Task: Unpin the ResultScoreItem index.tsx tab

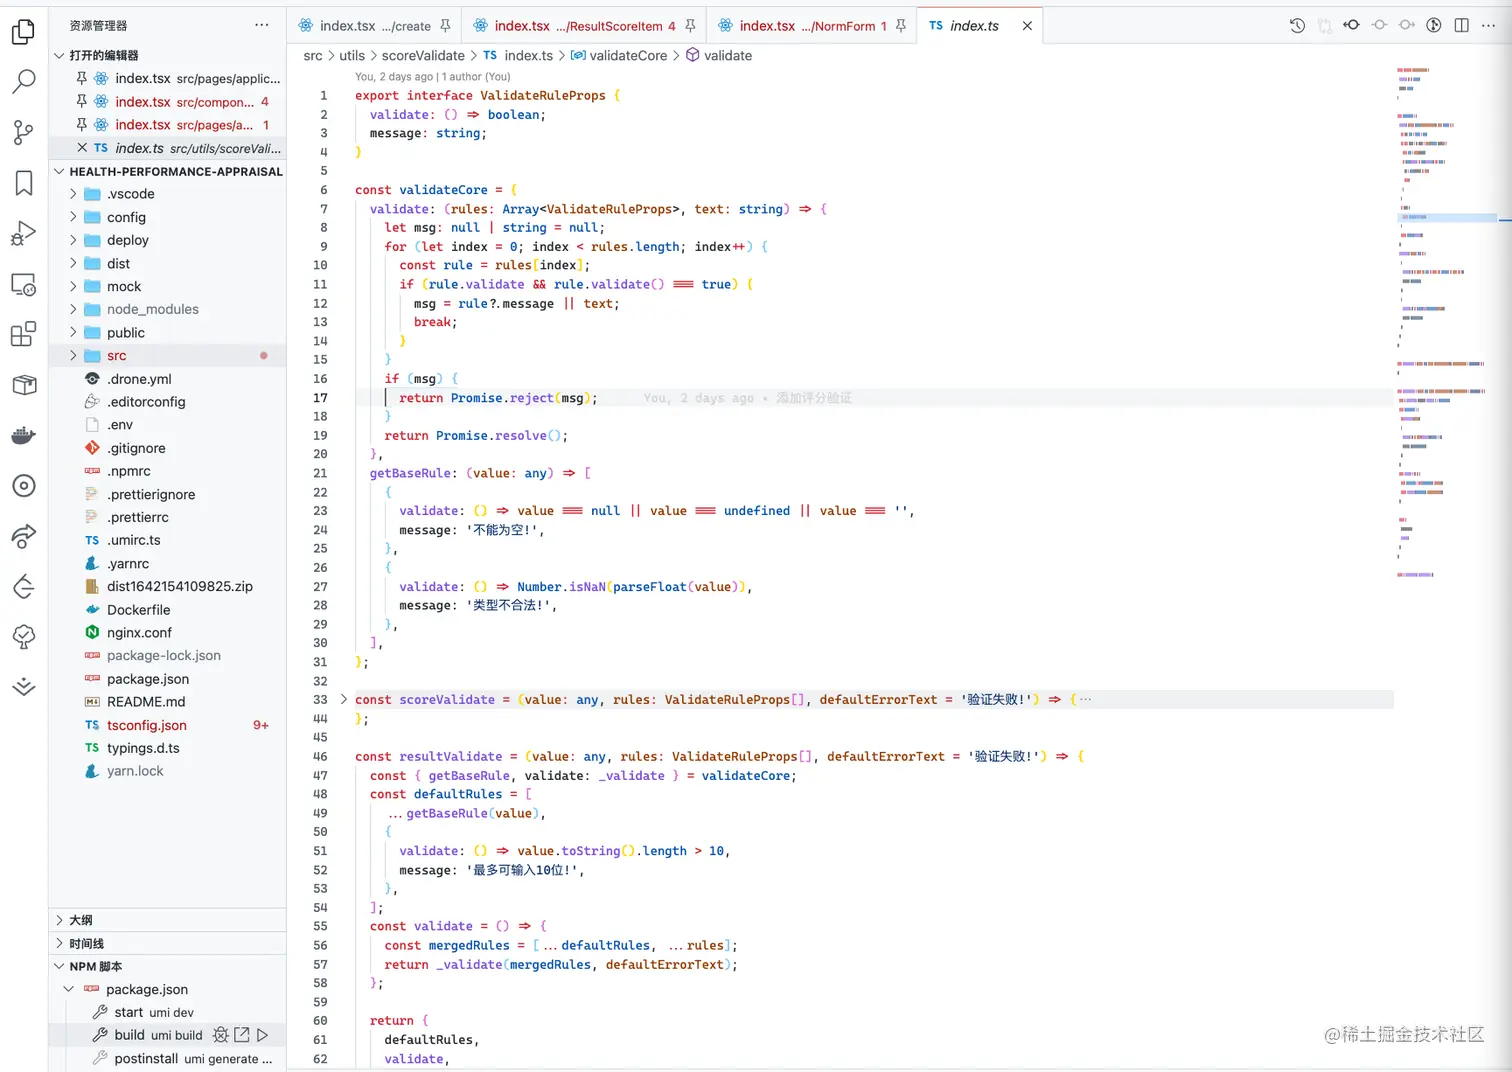Action: click(690, 26)
